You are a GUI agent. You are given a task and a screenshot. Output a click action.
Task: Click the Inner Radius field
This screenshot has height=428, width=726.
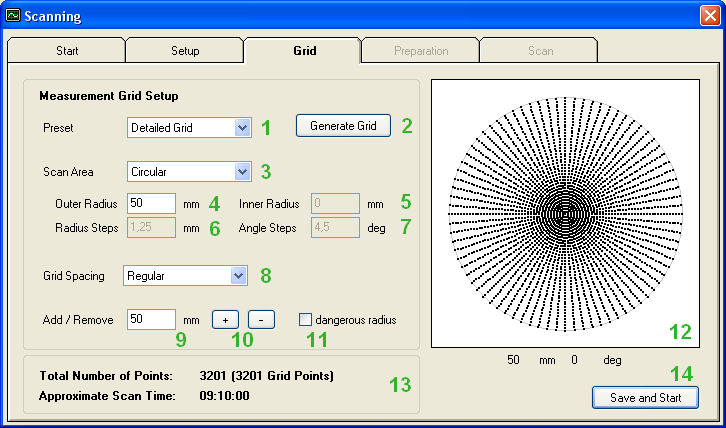[335, 203]
